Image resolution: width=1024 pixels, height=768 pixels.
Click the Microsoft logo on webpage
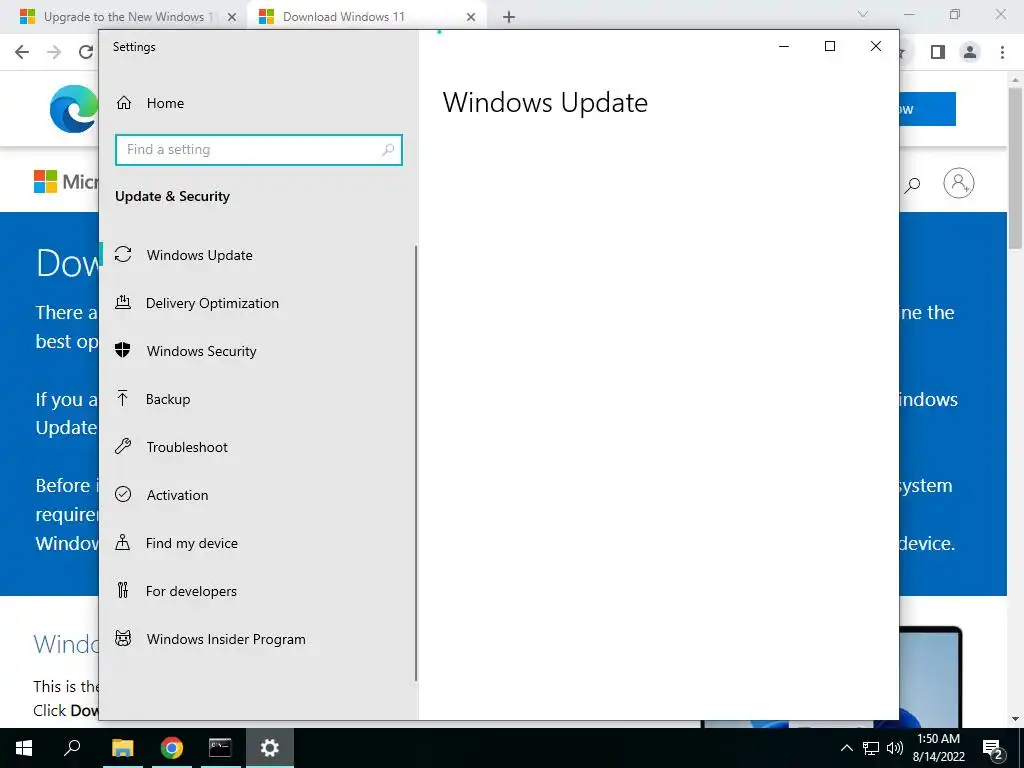pos(65,182)
